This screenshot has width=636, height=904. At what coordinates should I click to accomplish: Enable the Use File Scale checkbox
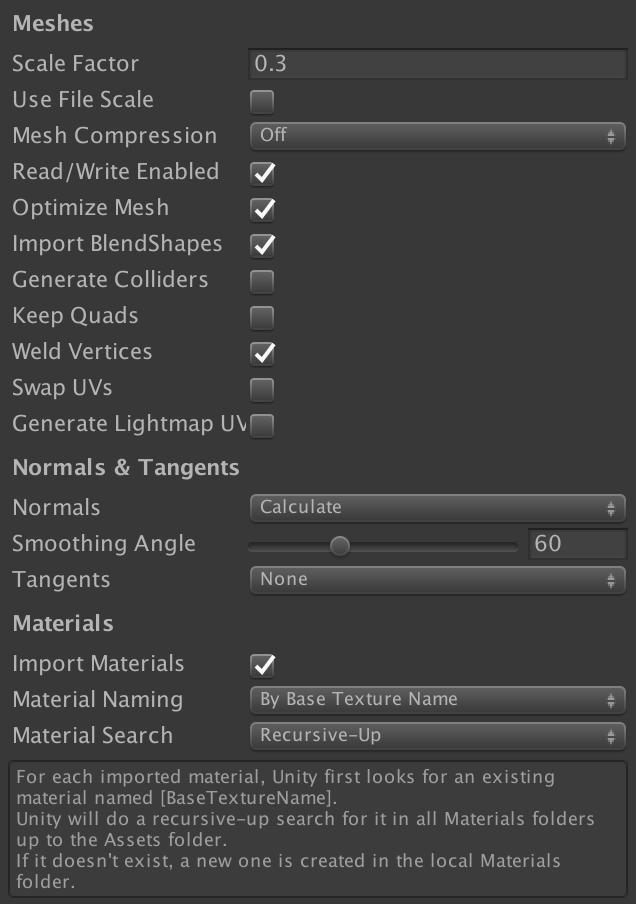[x=261, y=99]
